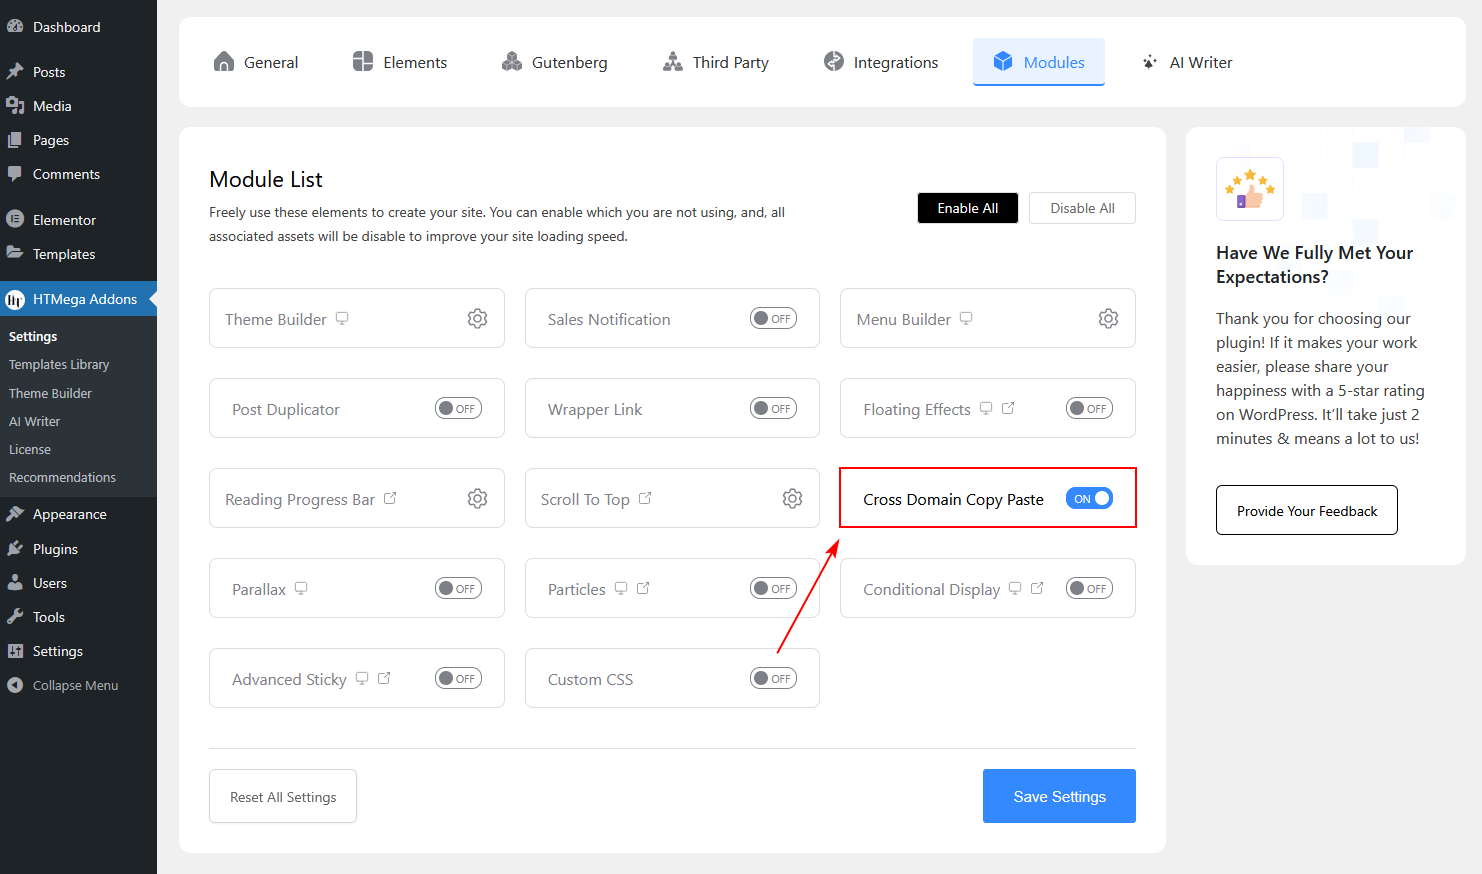Viewport: 1482px width, 874px height.
Task: Switch to the Integrations tab
Action: [x=880, y=61]
